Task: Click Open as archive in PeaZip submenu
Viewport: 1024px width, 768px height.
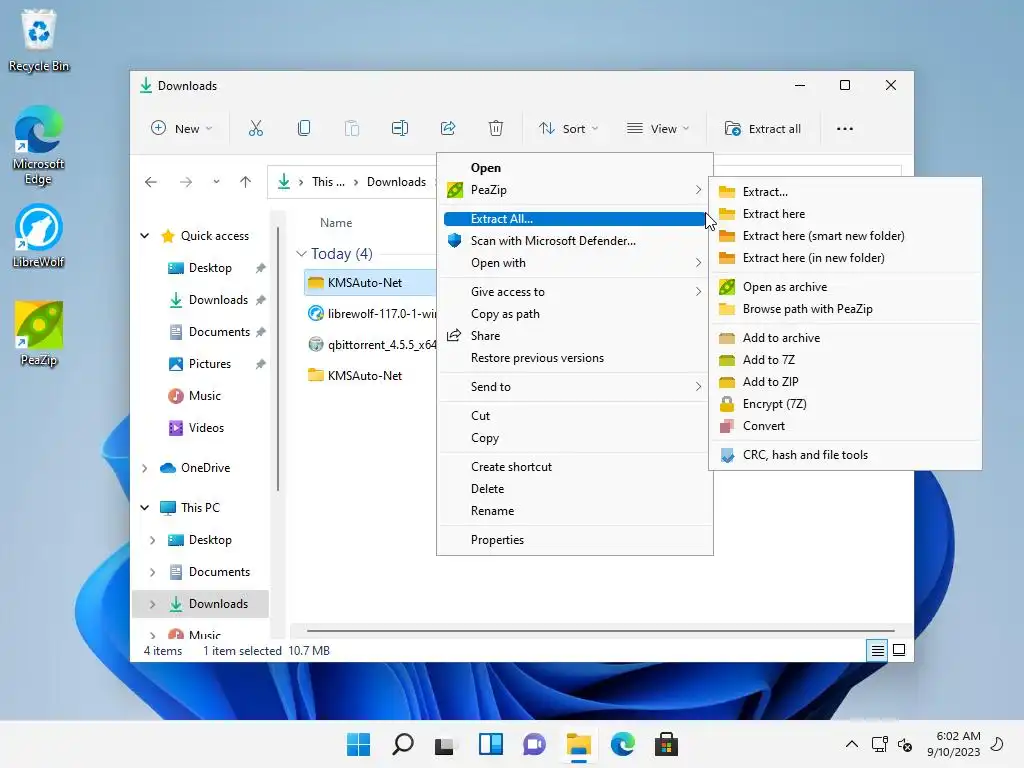Action: click(x=845, y=287)
